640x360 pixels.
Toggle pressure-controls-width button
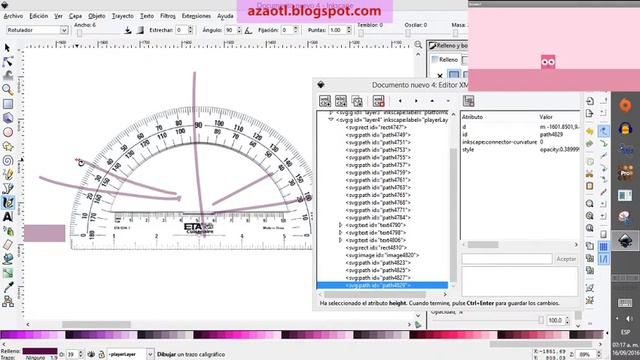(128, 30)
